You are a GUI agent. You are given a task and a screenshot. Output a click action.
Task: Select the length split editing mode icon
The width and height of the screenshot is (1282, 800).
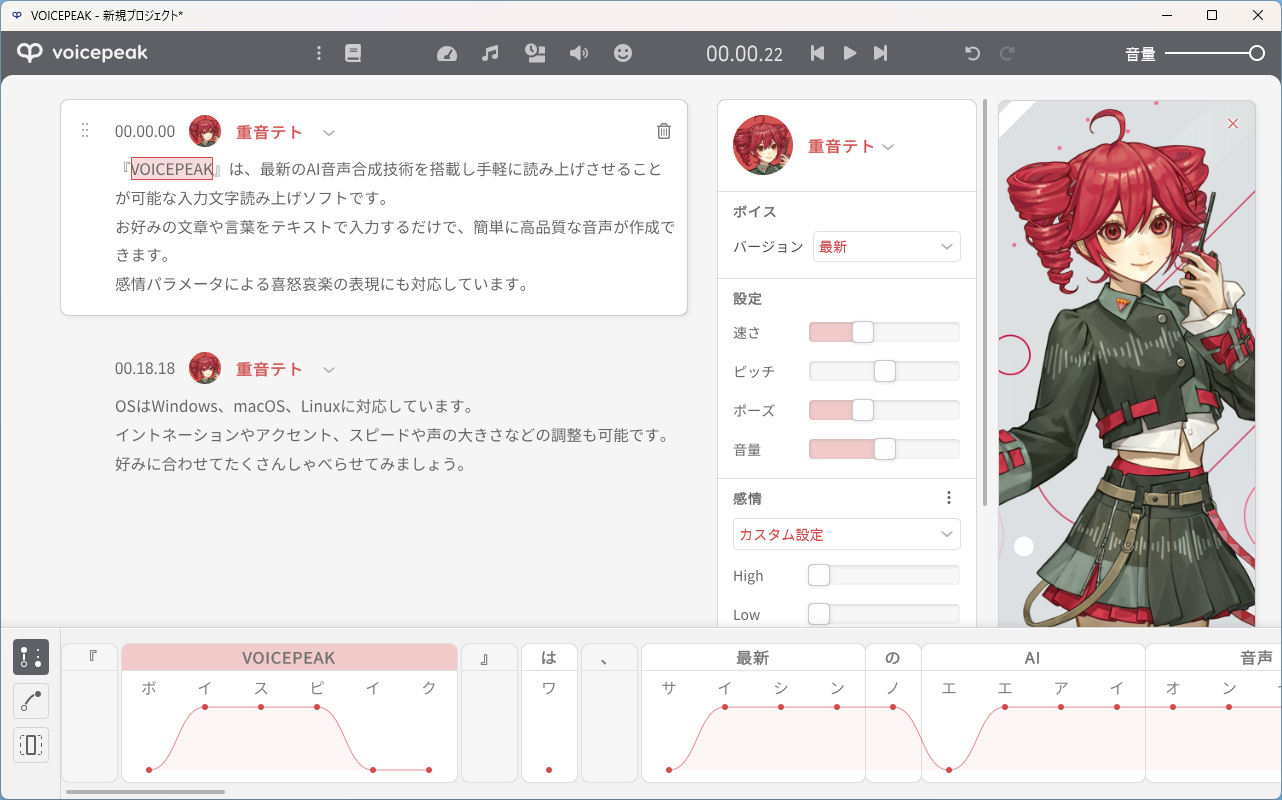click(31, 745)
